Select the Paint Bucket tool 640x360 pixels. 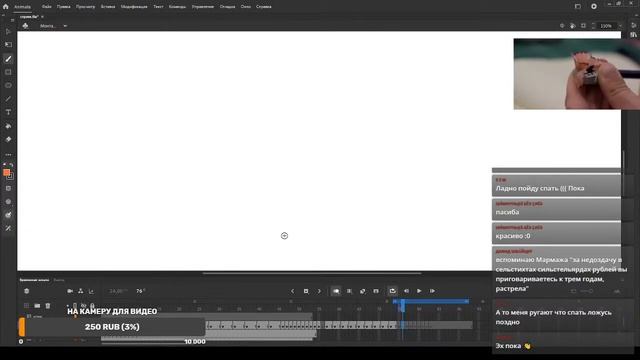[x=8, y=126]
